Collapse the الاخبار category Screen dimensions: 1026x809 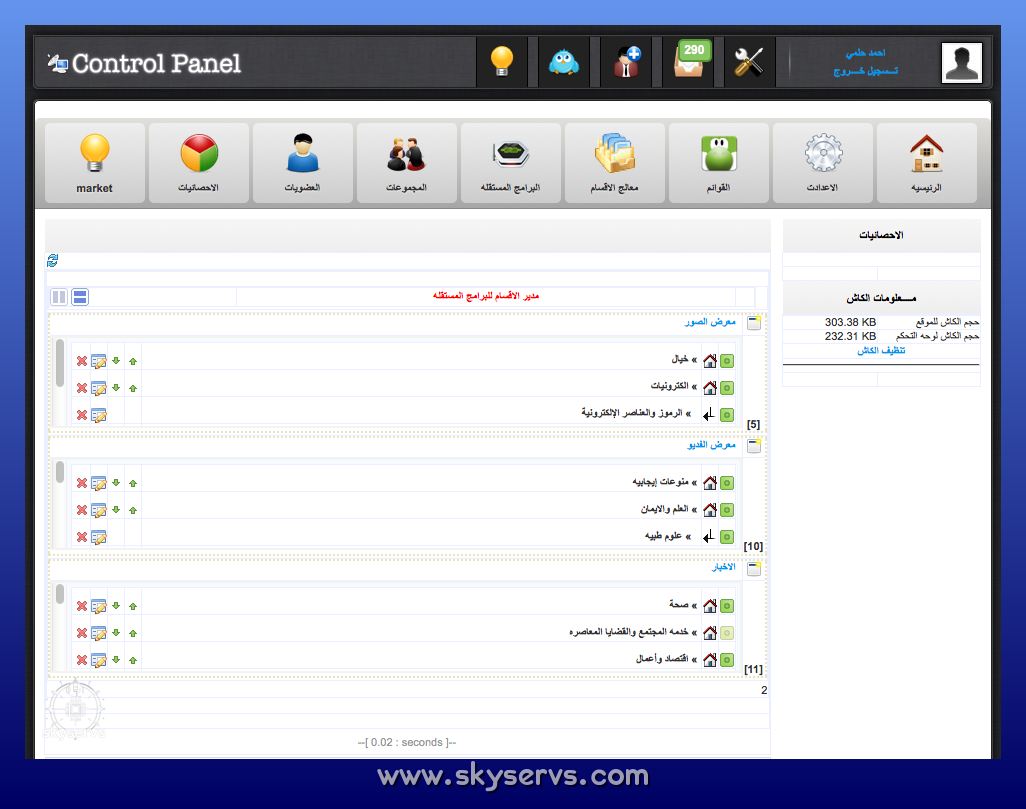click(x=754, y=568)
